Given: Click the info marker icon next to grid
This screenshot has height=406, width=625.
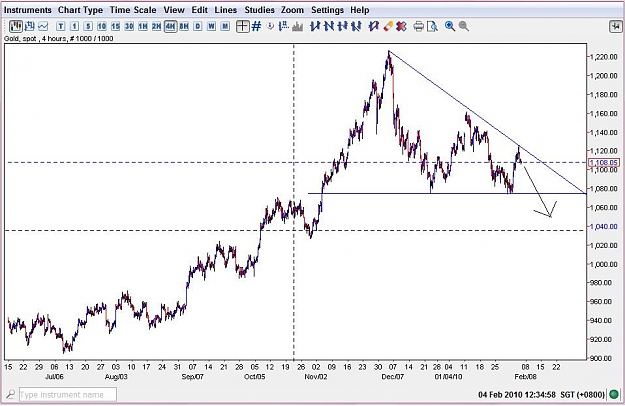Looking at the screenshot, I should tap(270, 27).
